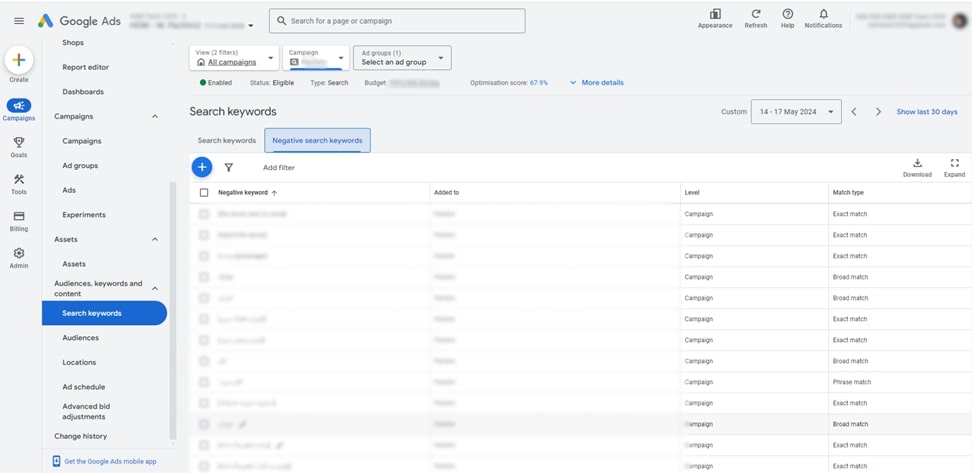
Task: Open Shops in sidebar
Action: click(73, 43)
